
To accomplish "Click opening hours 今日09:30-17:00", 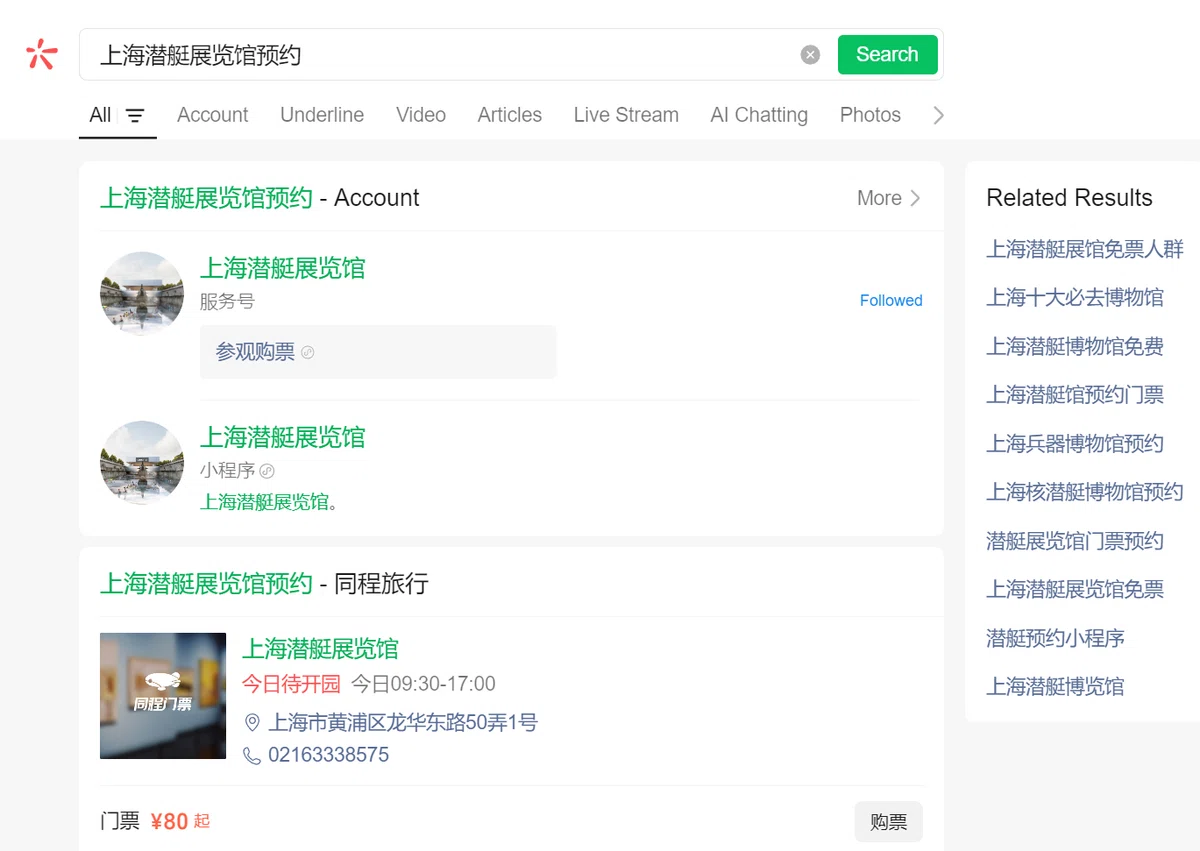I will coord(423,684).
